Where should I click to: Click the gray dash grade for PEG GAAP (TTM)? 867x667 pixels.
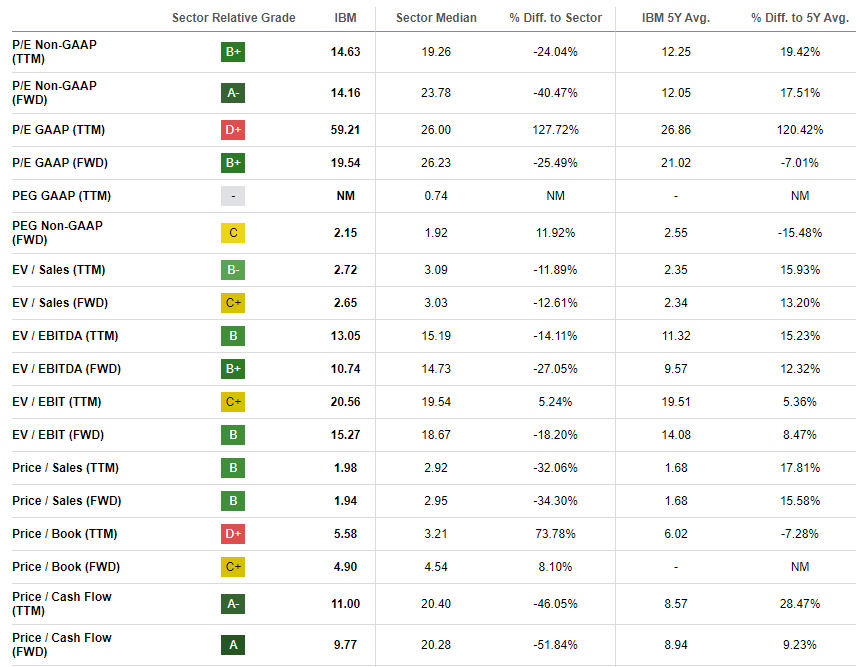(233, 196)
